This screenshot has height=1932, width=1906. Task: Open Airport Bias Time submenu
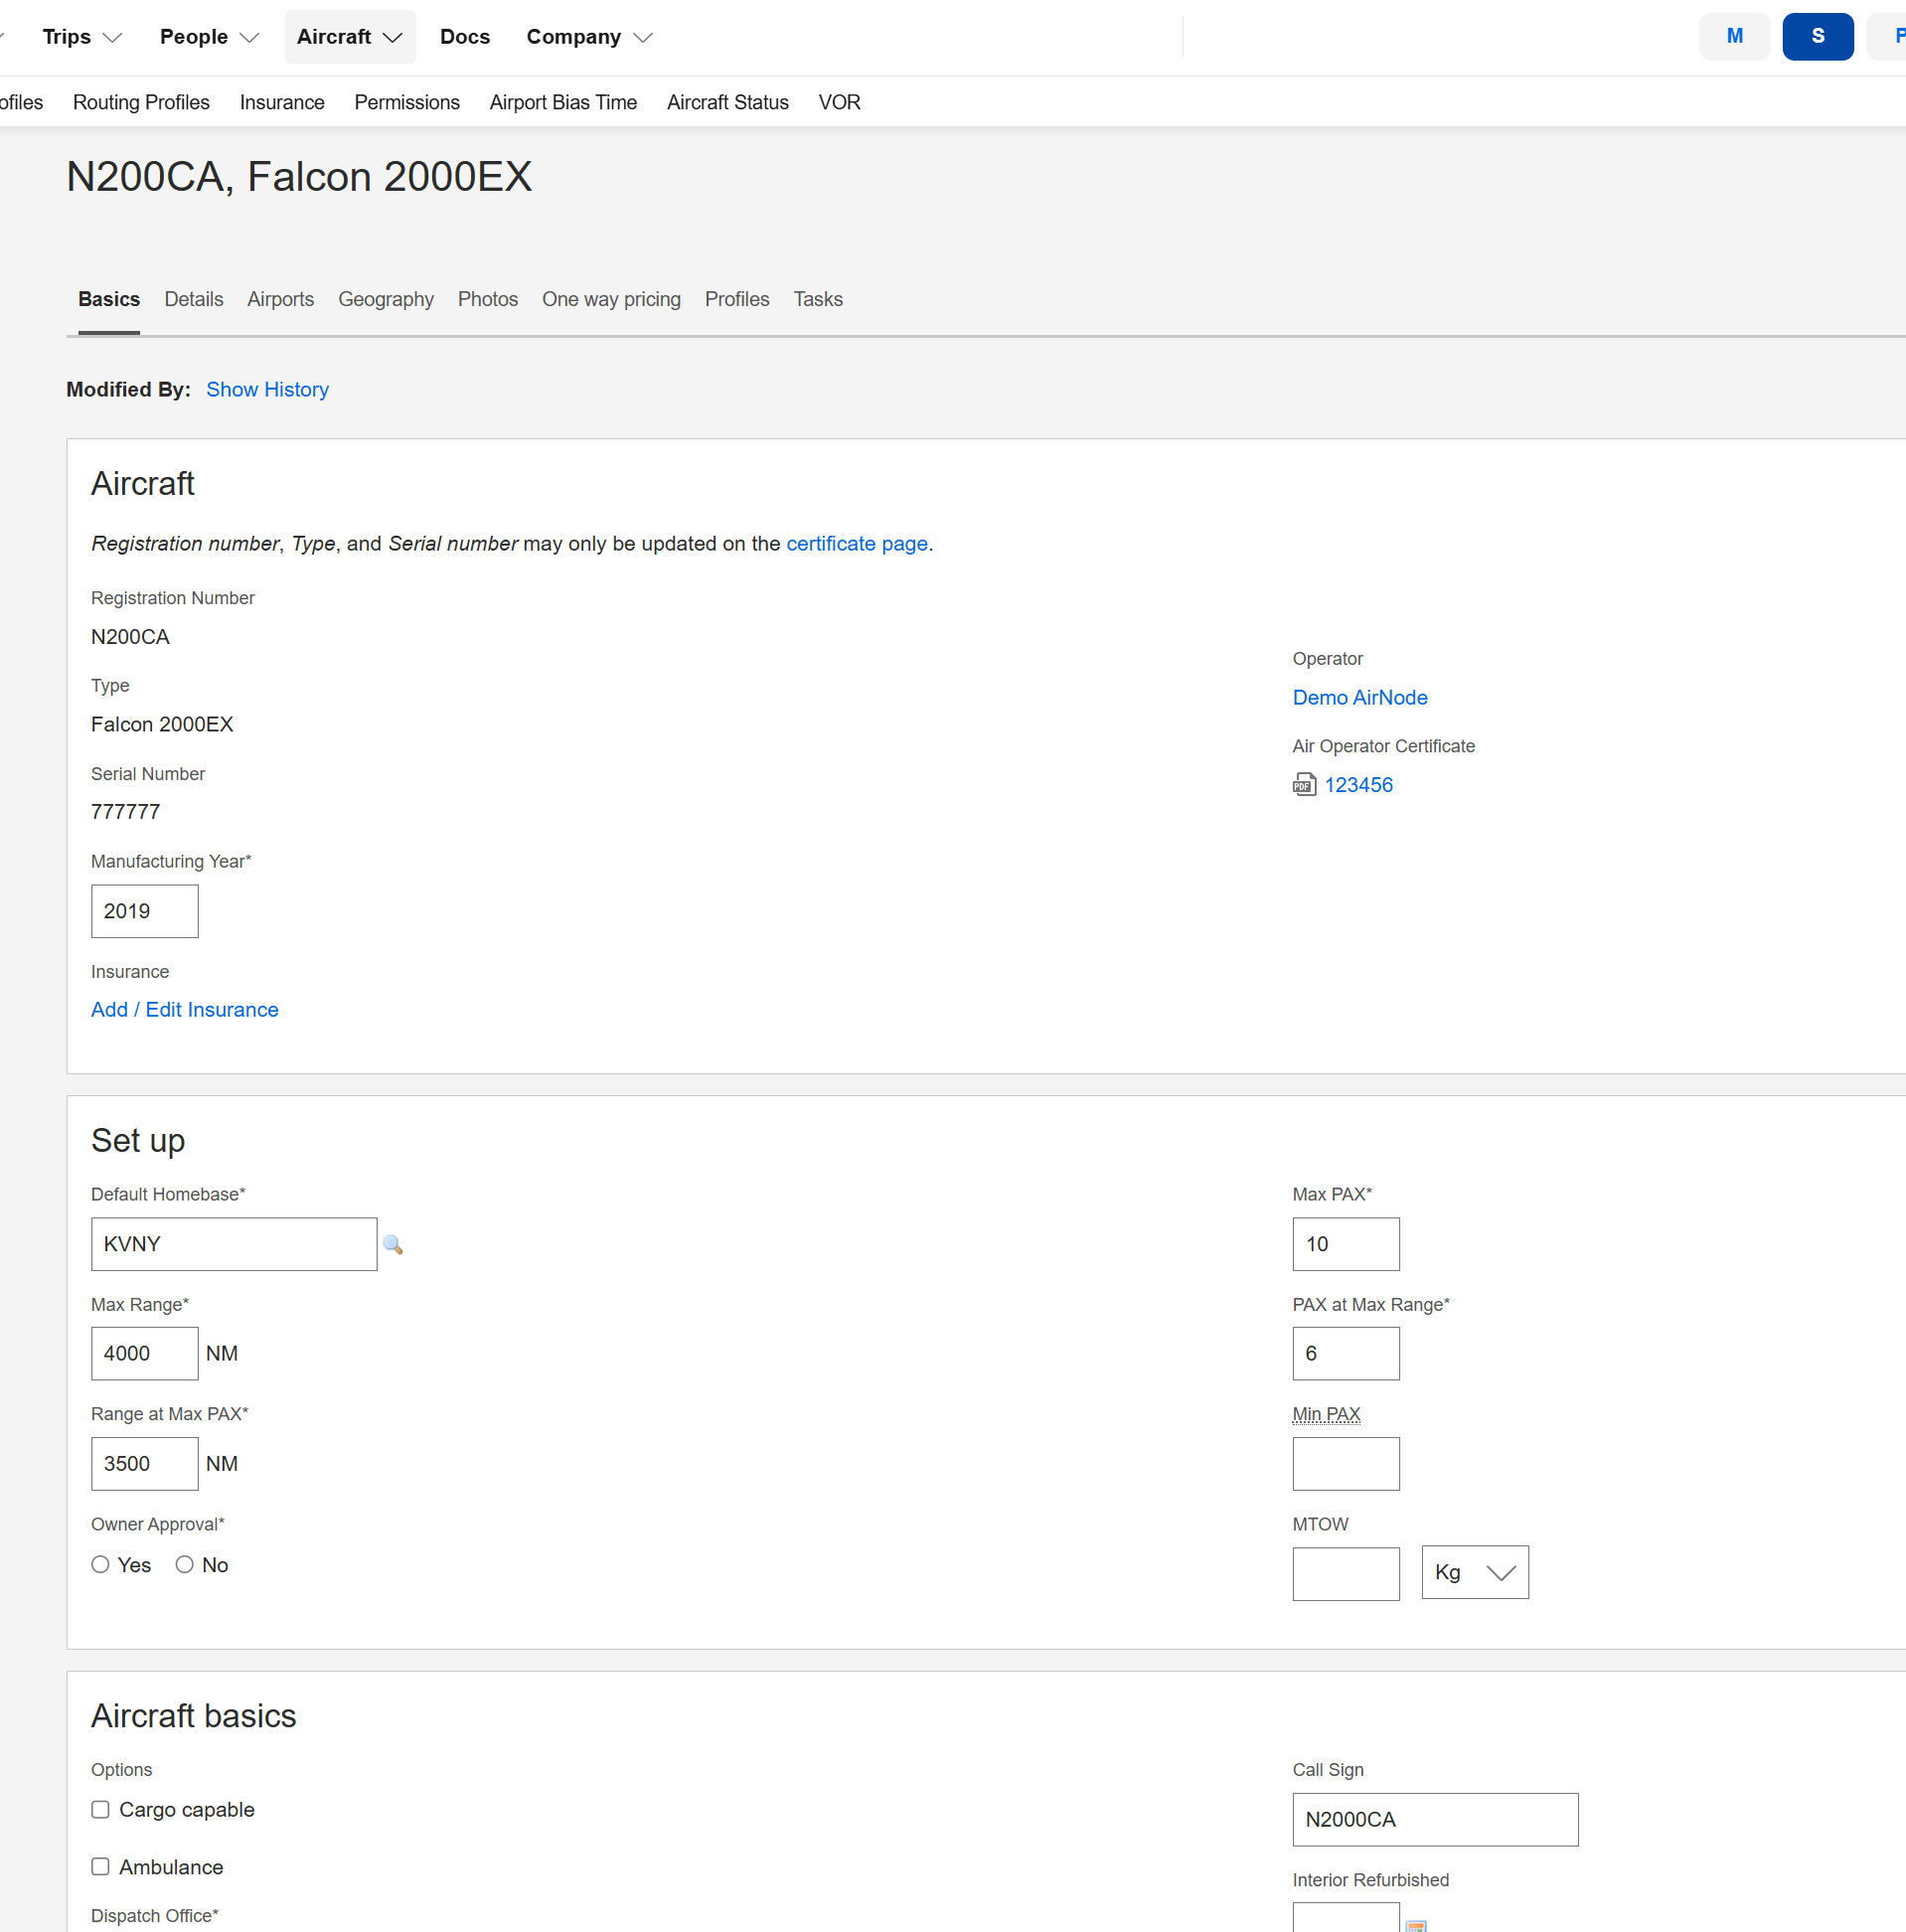[563, 102]
